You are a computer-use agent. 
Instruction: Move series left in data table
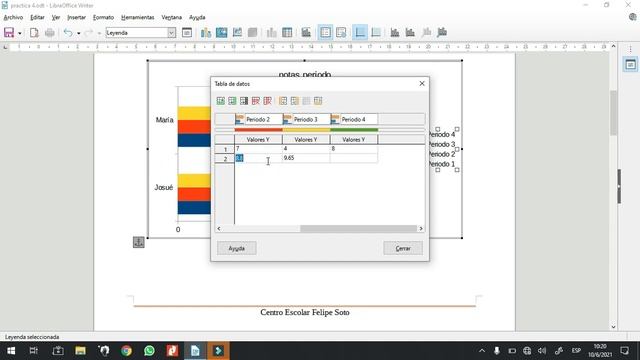[x=283, y=101]
